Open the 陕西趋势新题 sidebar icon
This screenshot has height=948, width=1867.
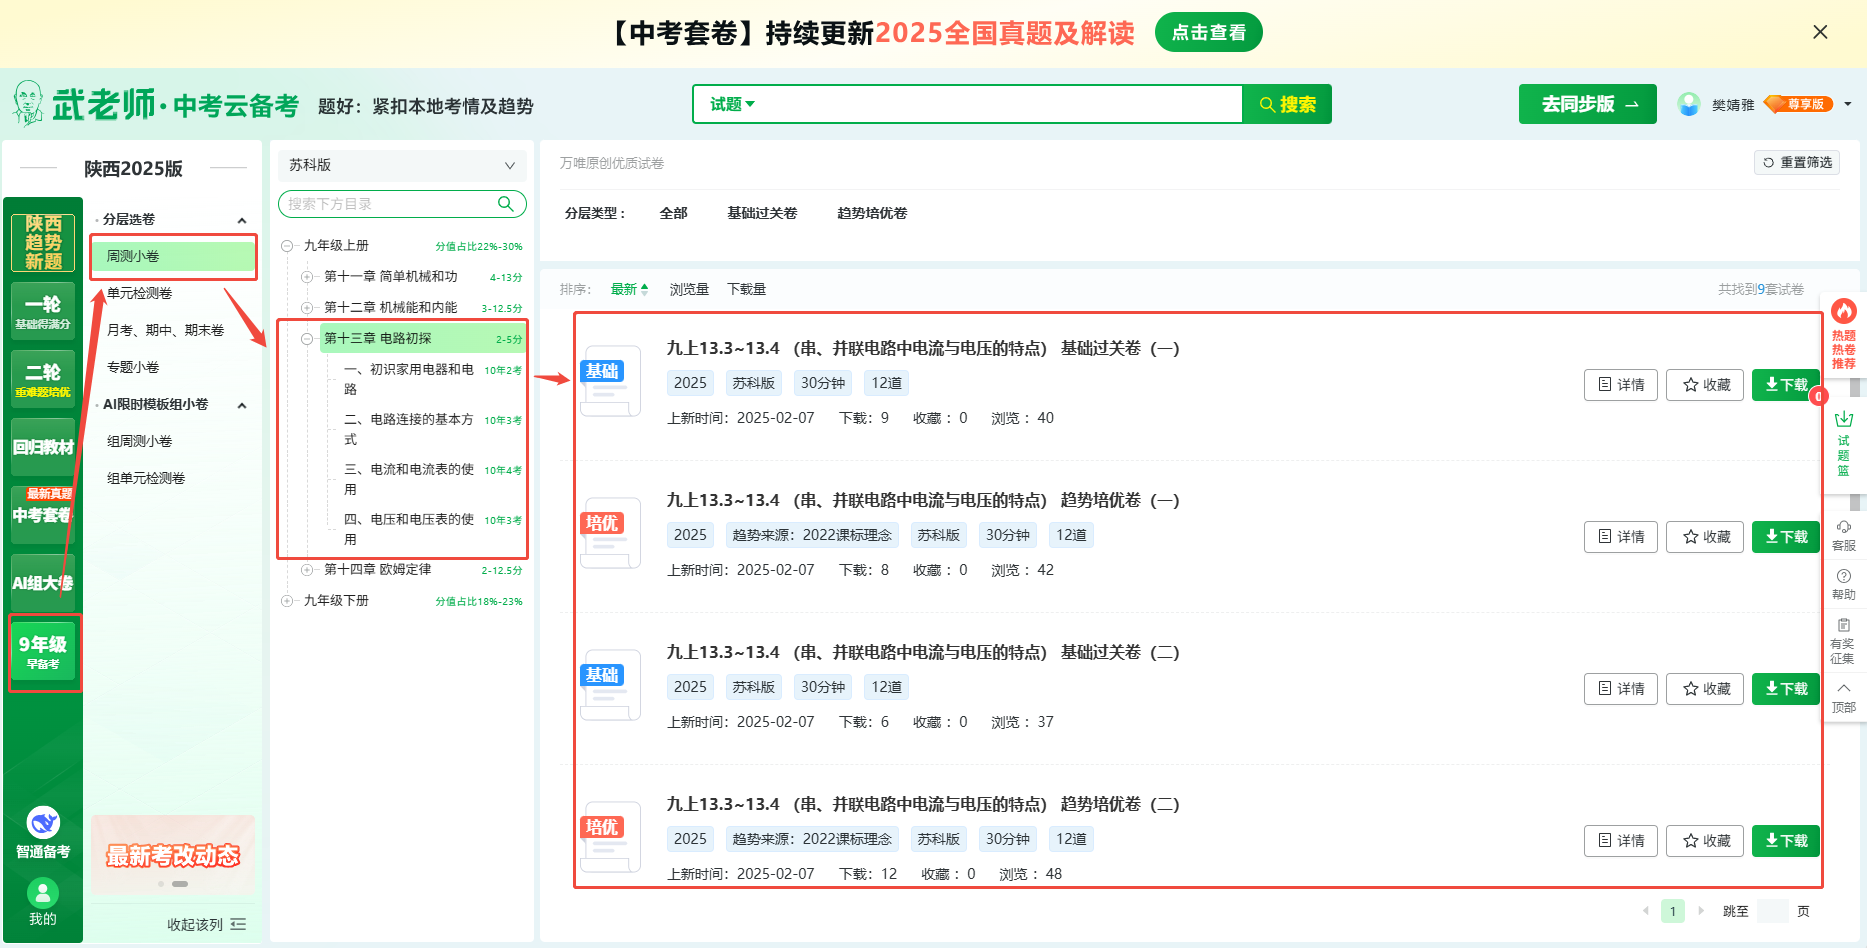click(43, 242)
